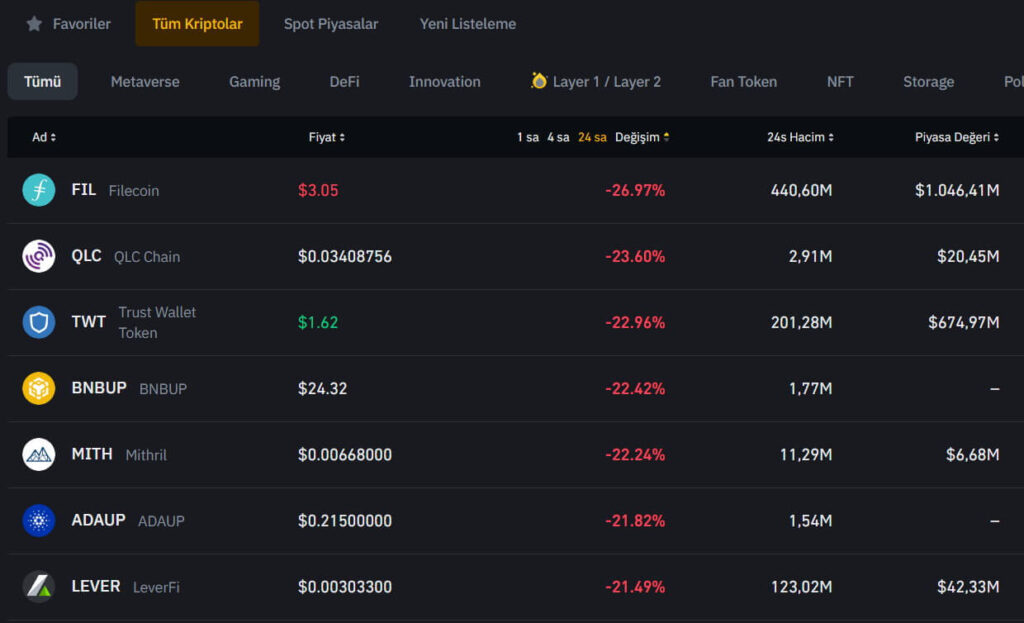Click the $42,33M market cap value
1024x623 pixels.
[x=968, y=586]
